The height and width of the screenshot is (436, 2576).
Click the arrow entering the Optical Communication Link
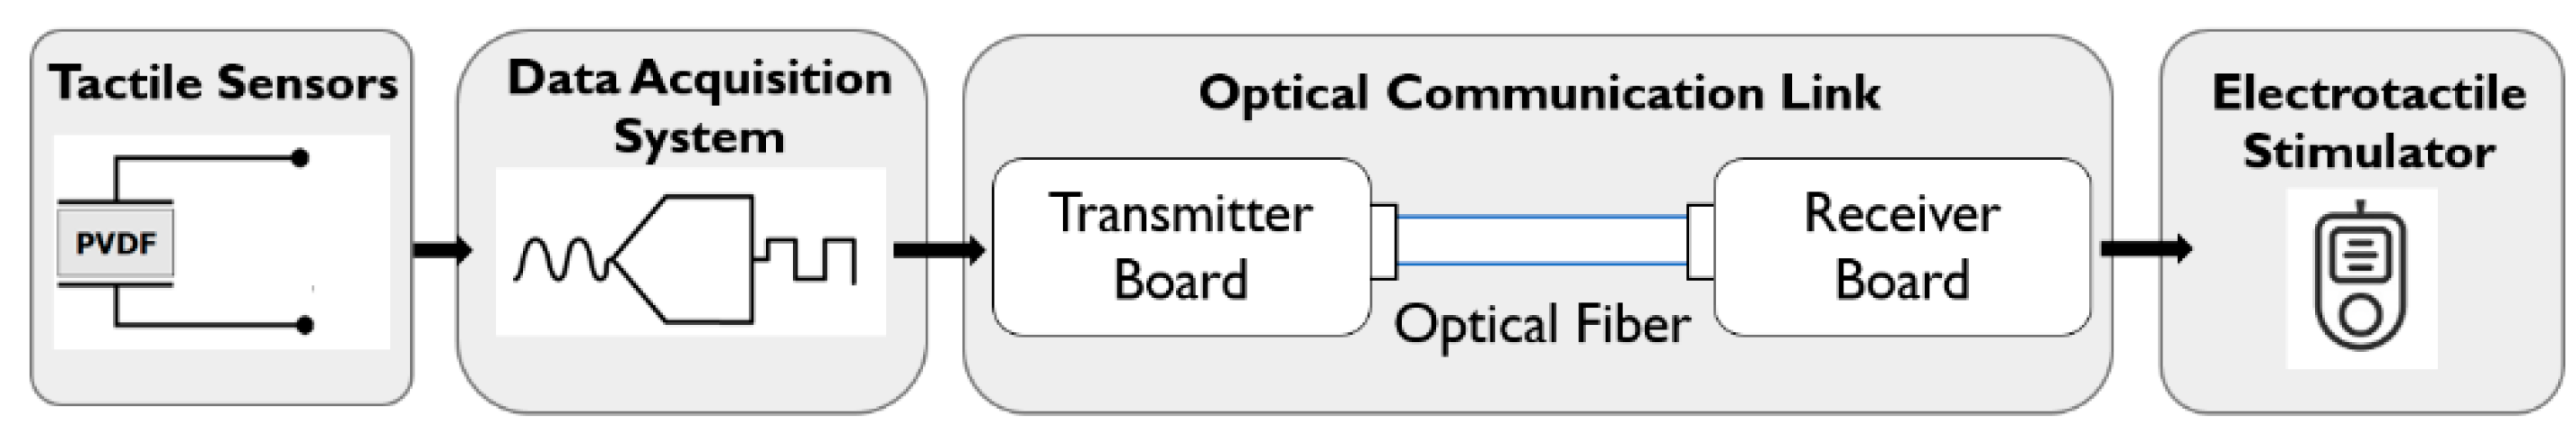[x=938, y=249]
